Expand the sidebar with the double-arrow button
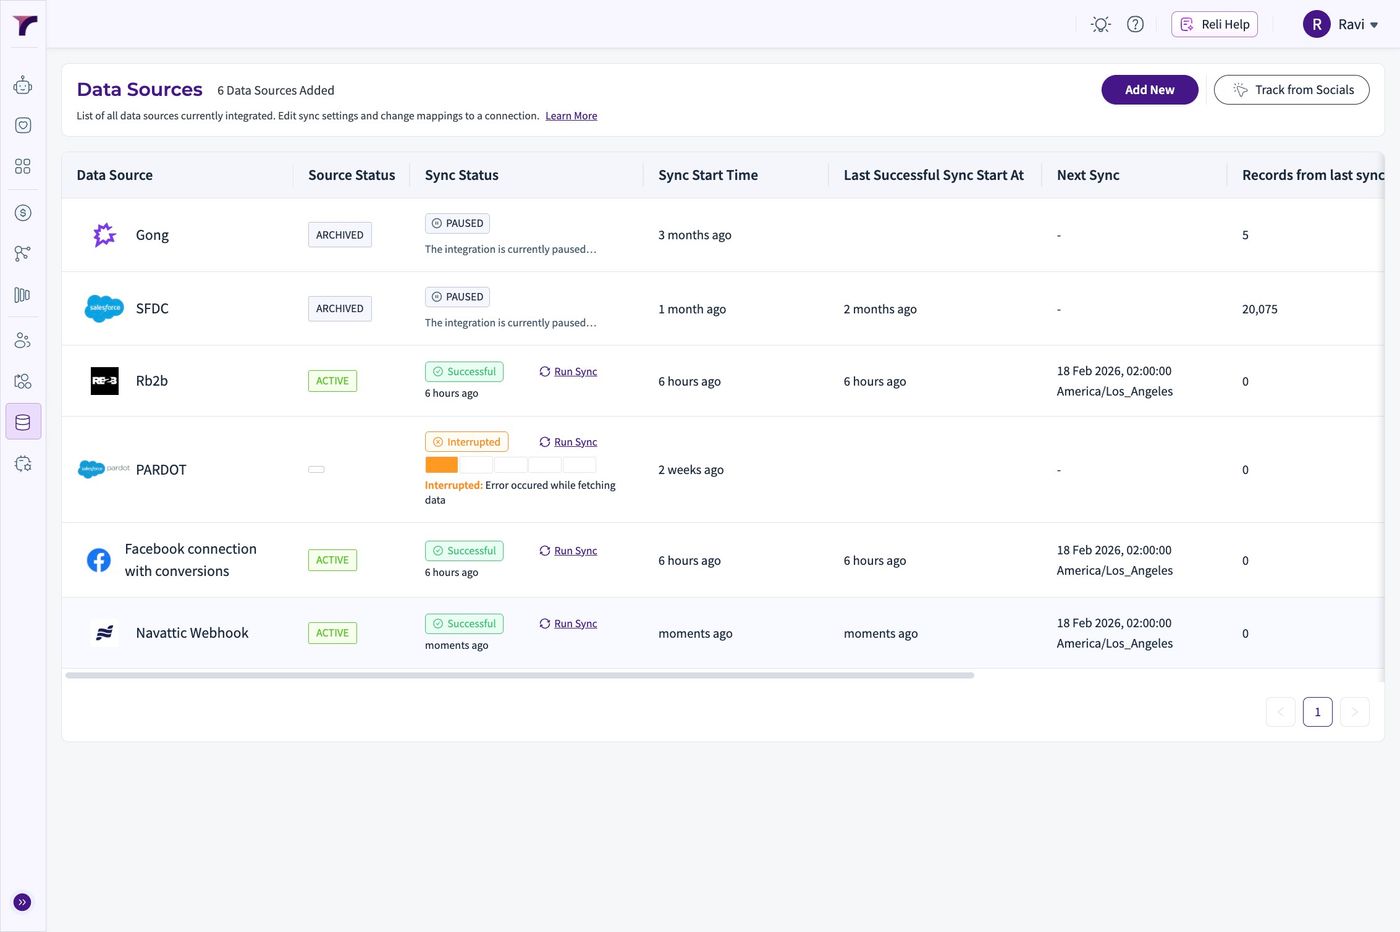Image resolution: width=1400 pixels, height=932 pixels. pyautogui.click(x=22, y=902)
